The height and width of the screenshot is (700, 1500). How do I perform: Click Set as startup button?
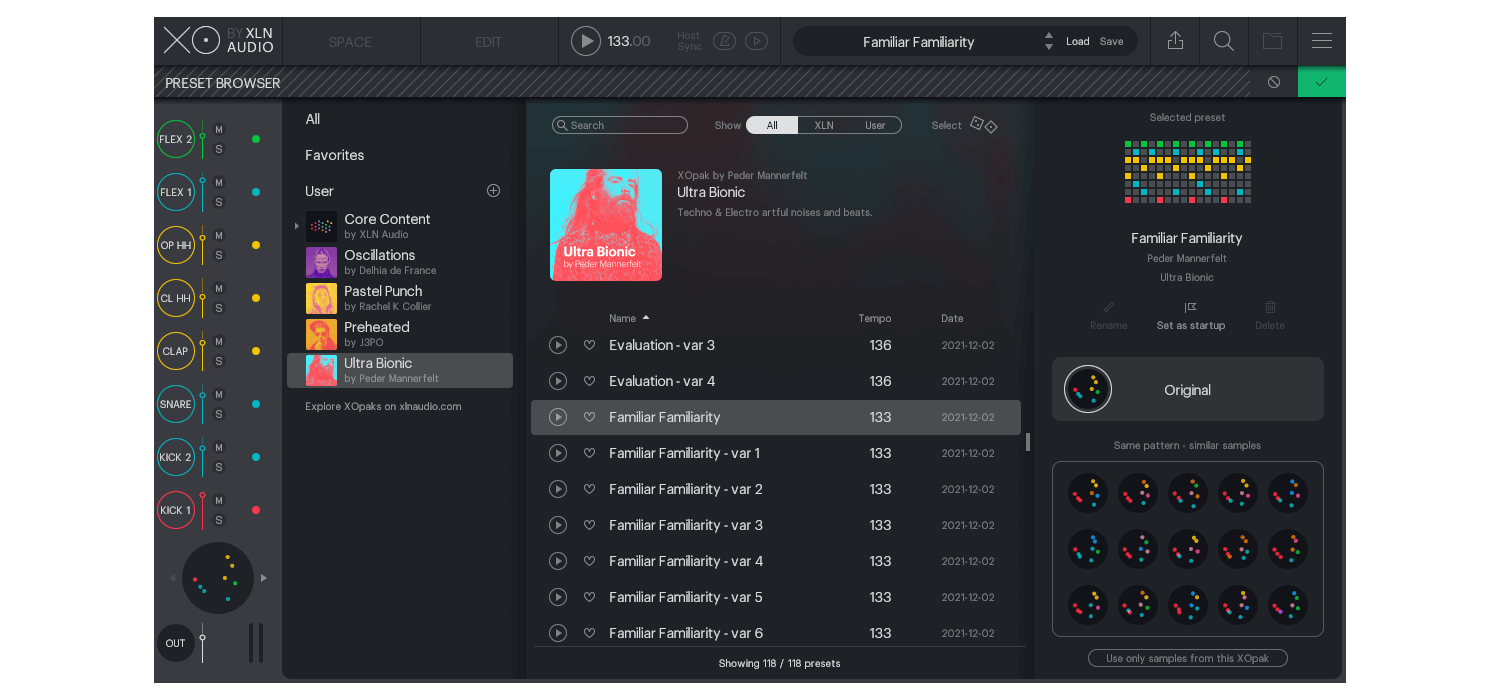point(1190,315)
